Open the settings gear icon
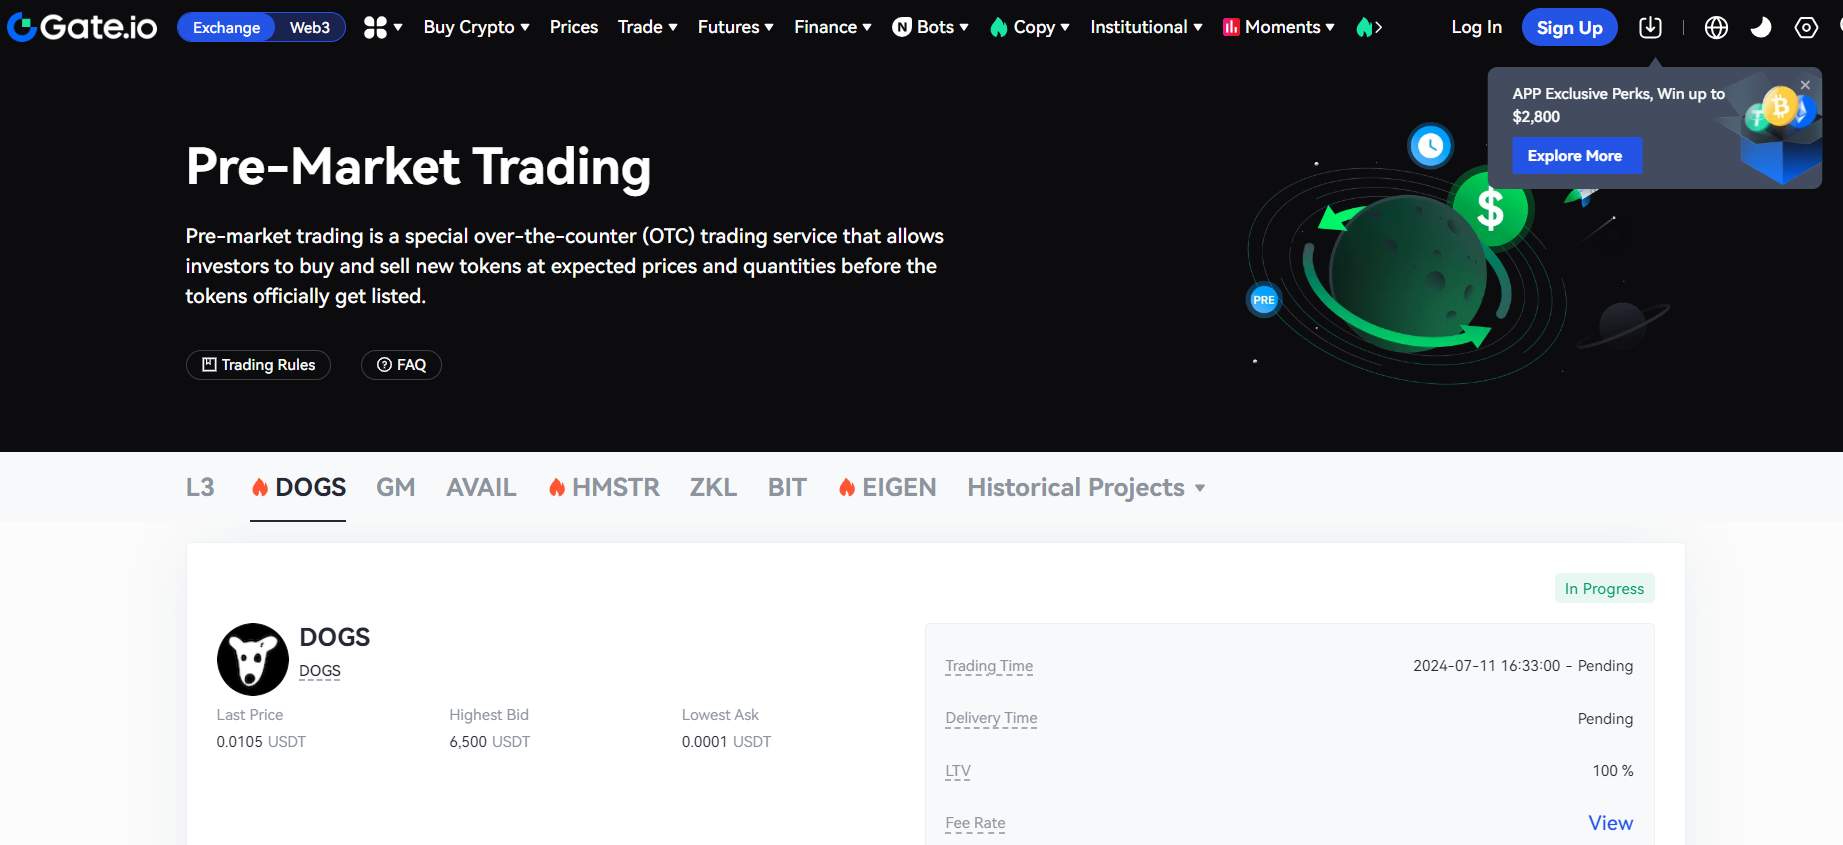The width and height of the screenshot is (1843, 845). 1806,27
